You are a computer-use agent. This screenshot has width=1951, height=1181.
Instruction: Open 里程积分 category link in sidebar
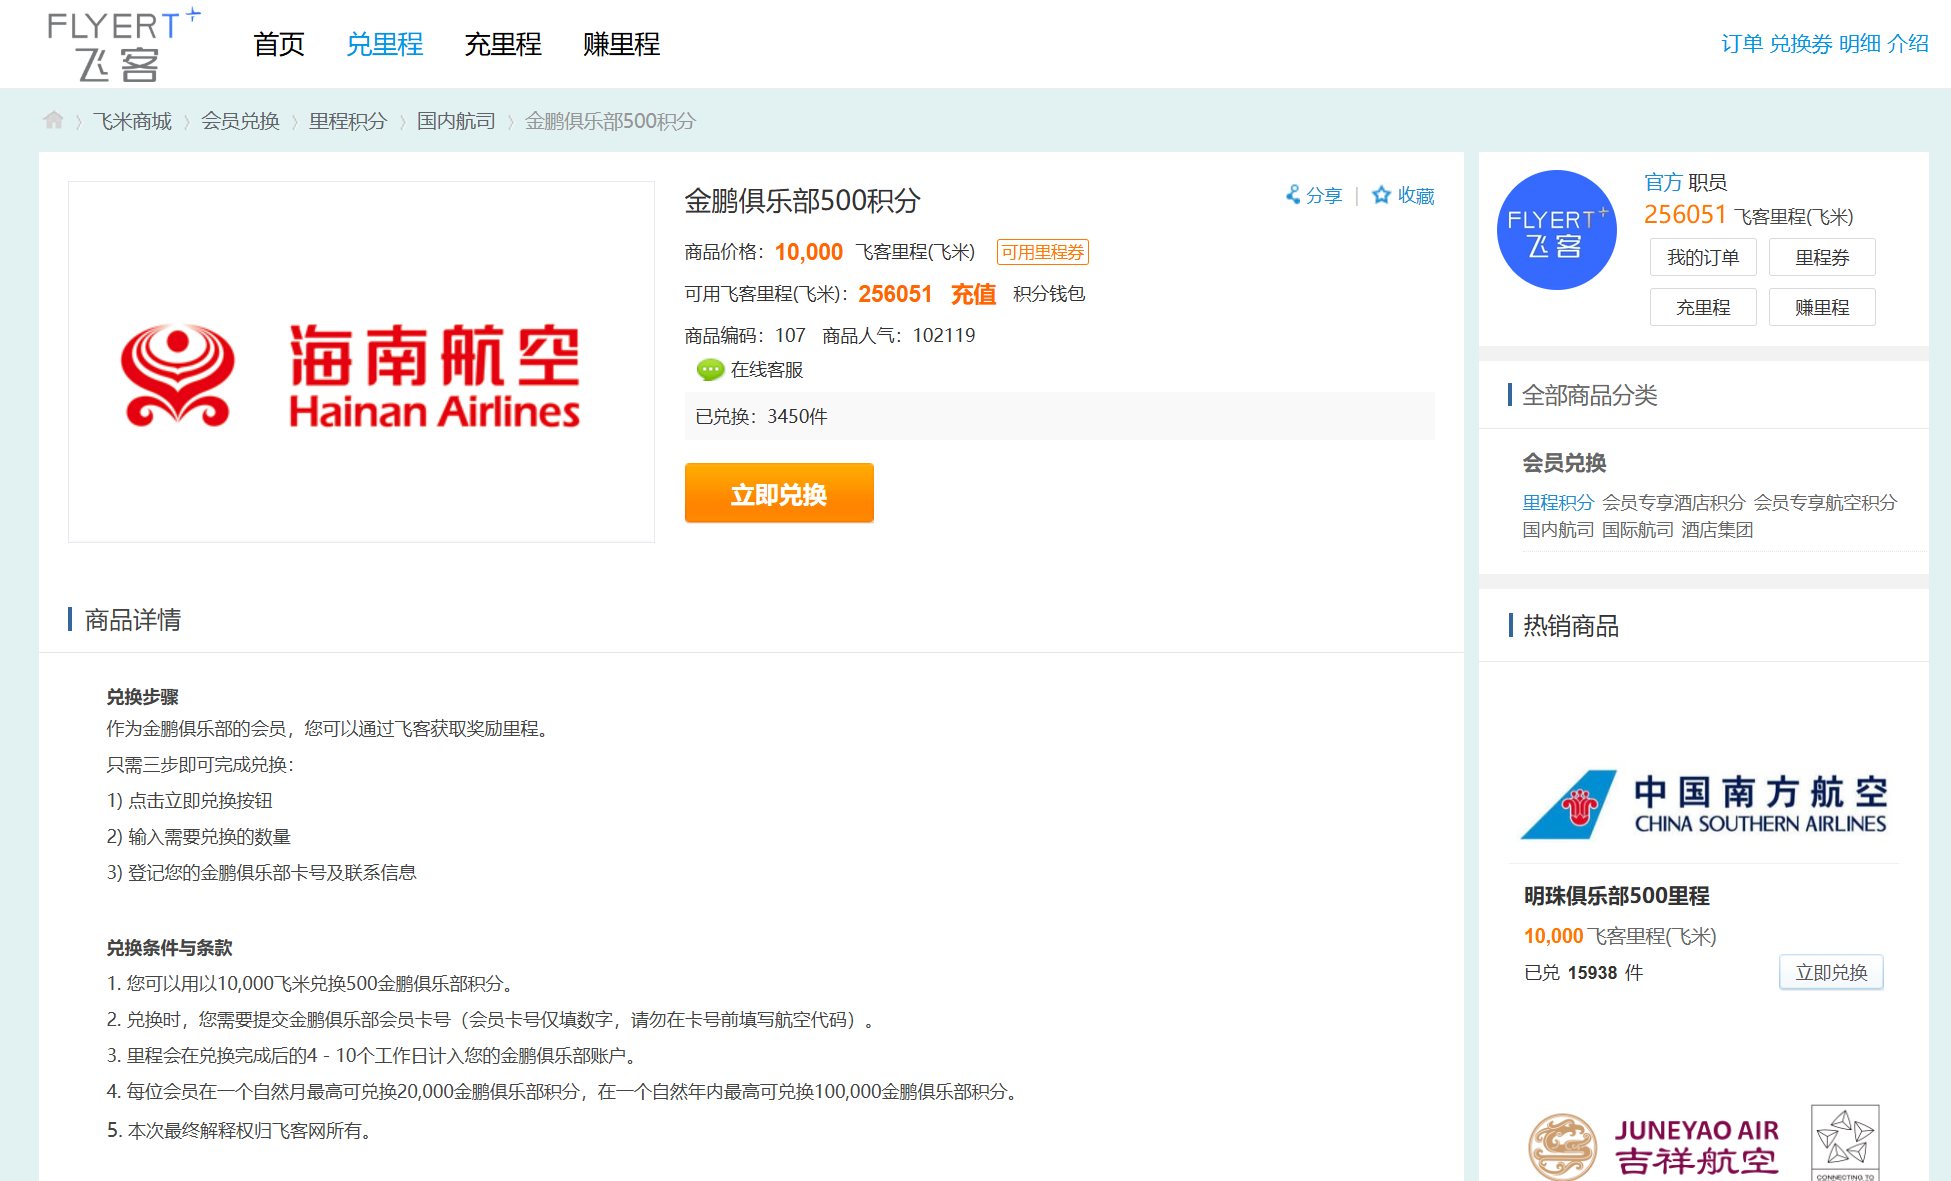(x=1558, y=502)
